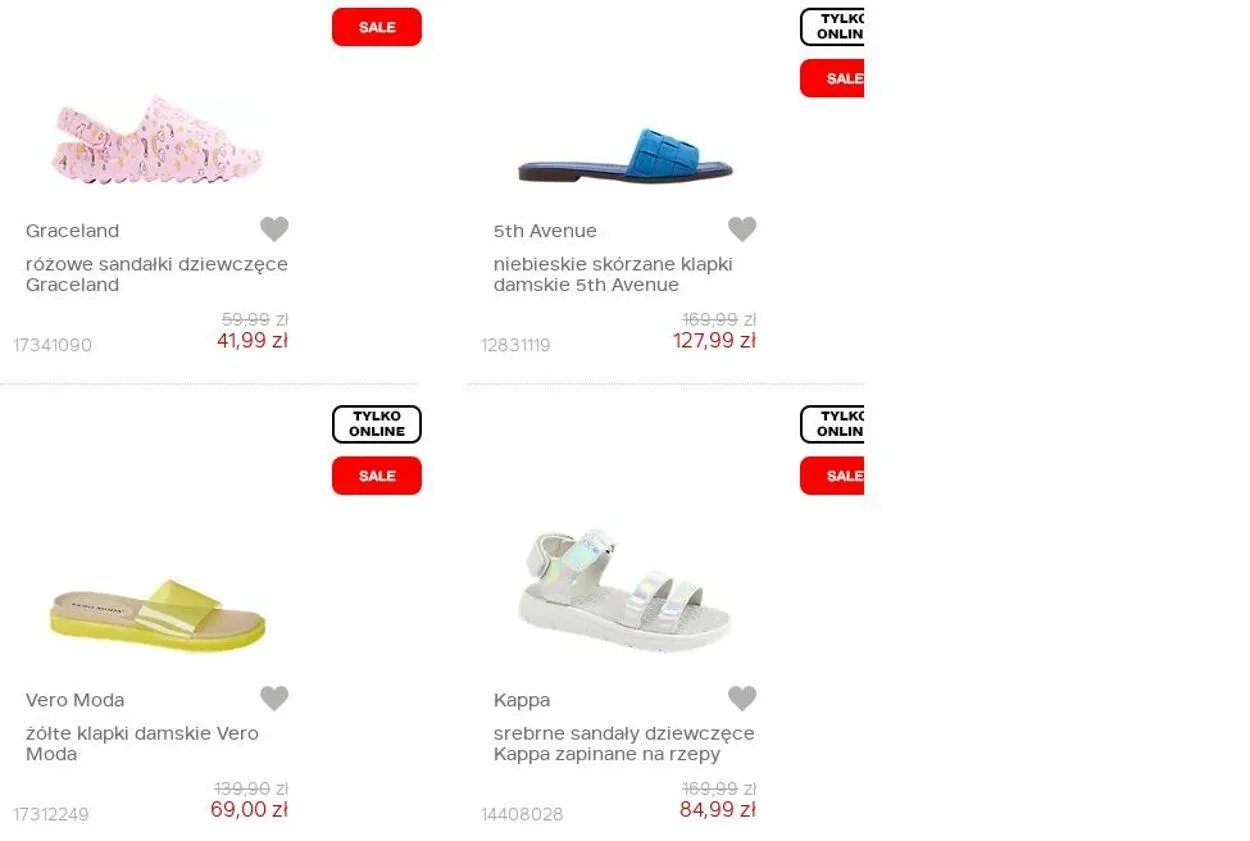
Task: Open the blue 5th Avenue slide photo
Action: [625, 155]
